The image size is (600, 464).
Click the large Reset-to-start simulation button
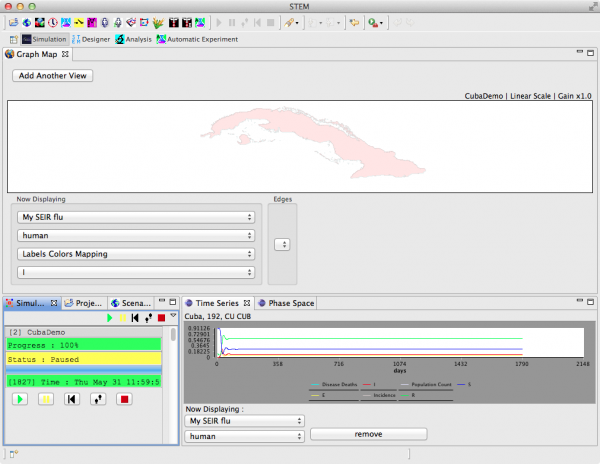click(x=72, y=399)
